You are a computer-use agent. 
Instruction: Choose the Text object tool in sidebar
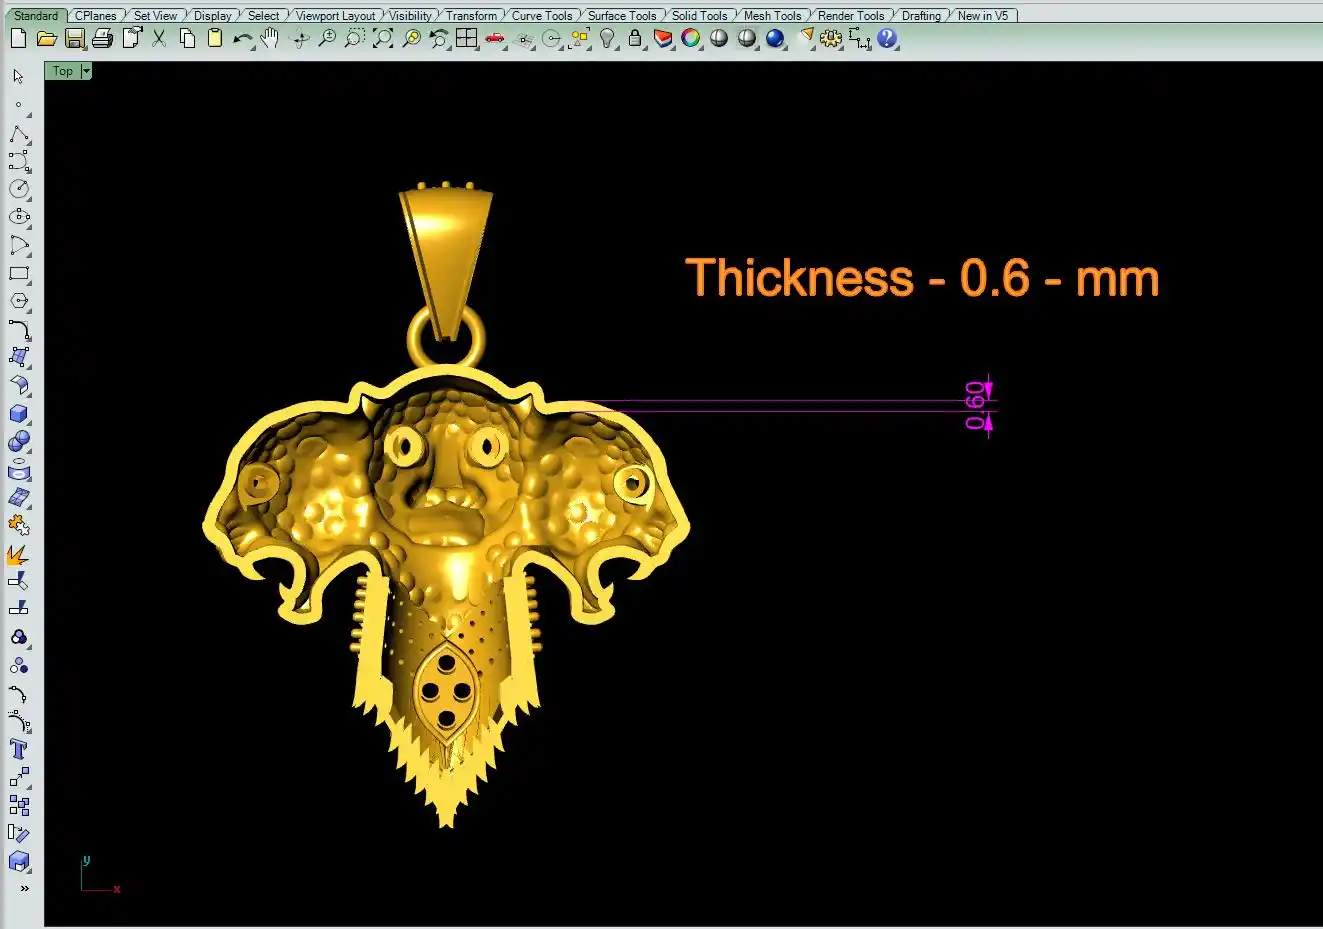click(x=18, y=749)
